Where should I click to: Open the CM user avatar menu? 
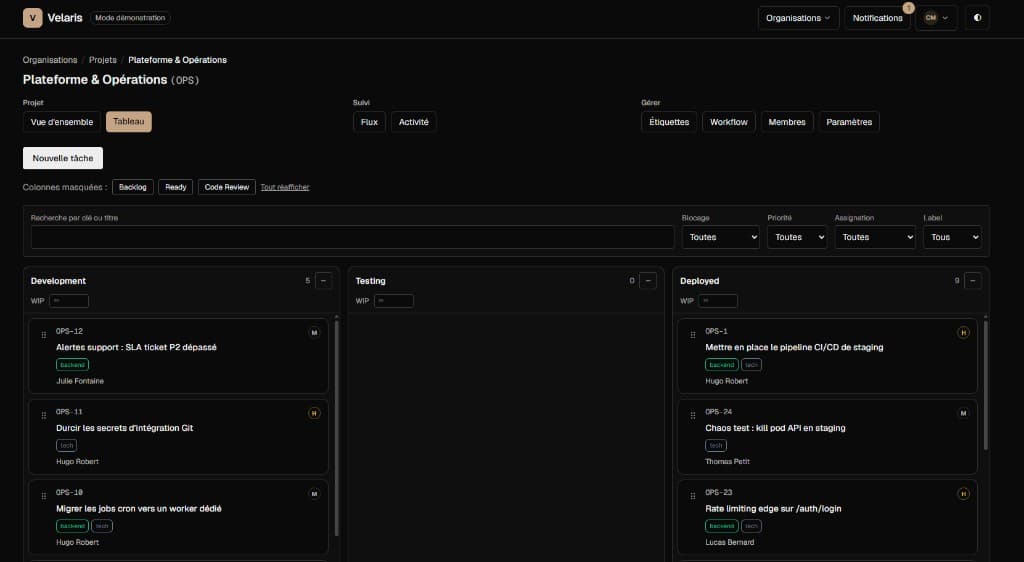click(x=936, y=18)
